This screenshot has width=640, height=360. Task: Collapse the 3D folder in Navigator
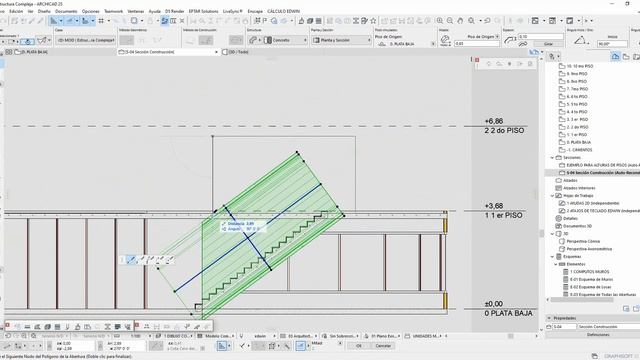[552, 234]
